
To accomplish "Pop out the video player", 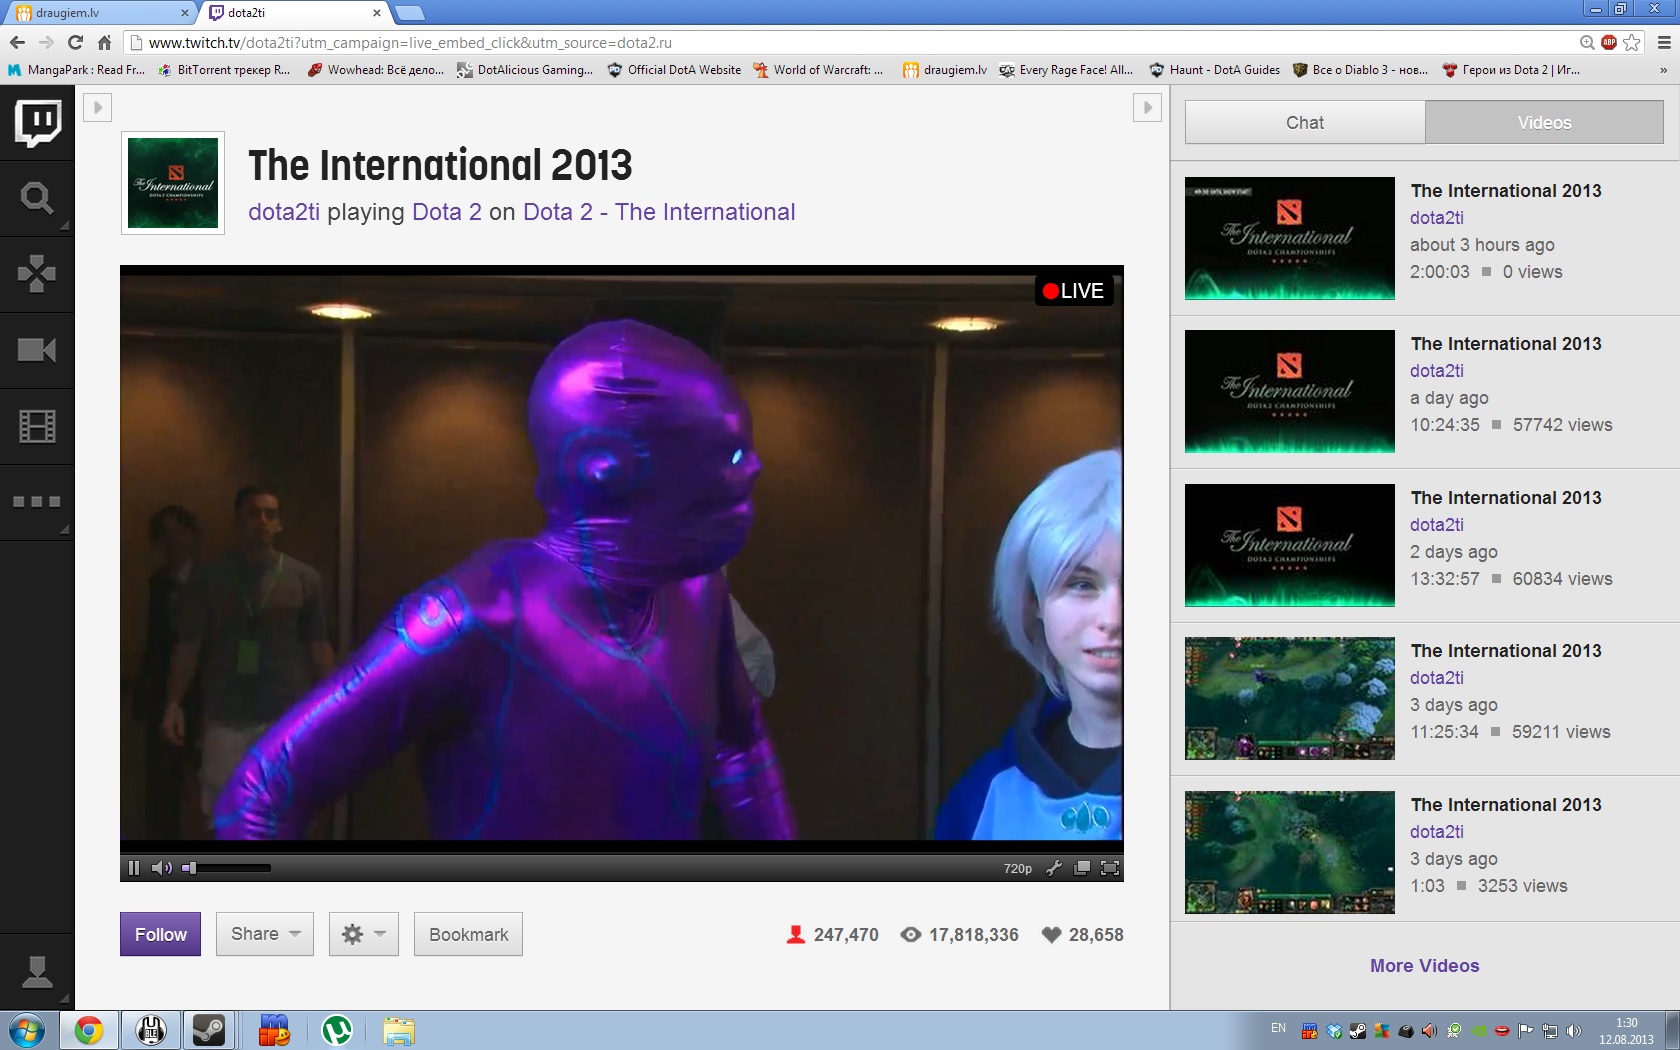I will click(1082, 868).
